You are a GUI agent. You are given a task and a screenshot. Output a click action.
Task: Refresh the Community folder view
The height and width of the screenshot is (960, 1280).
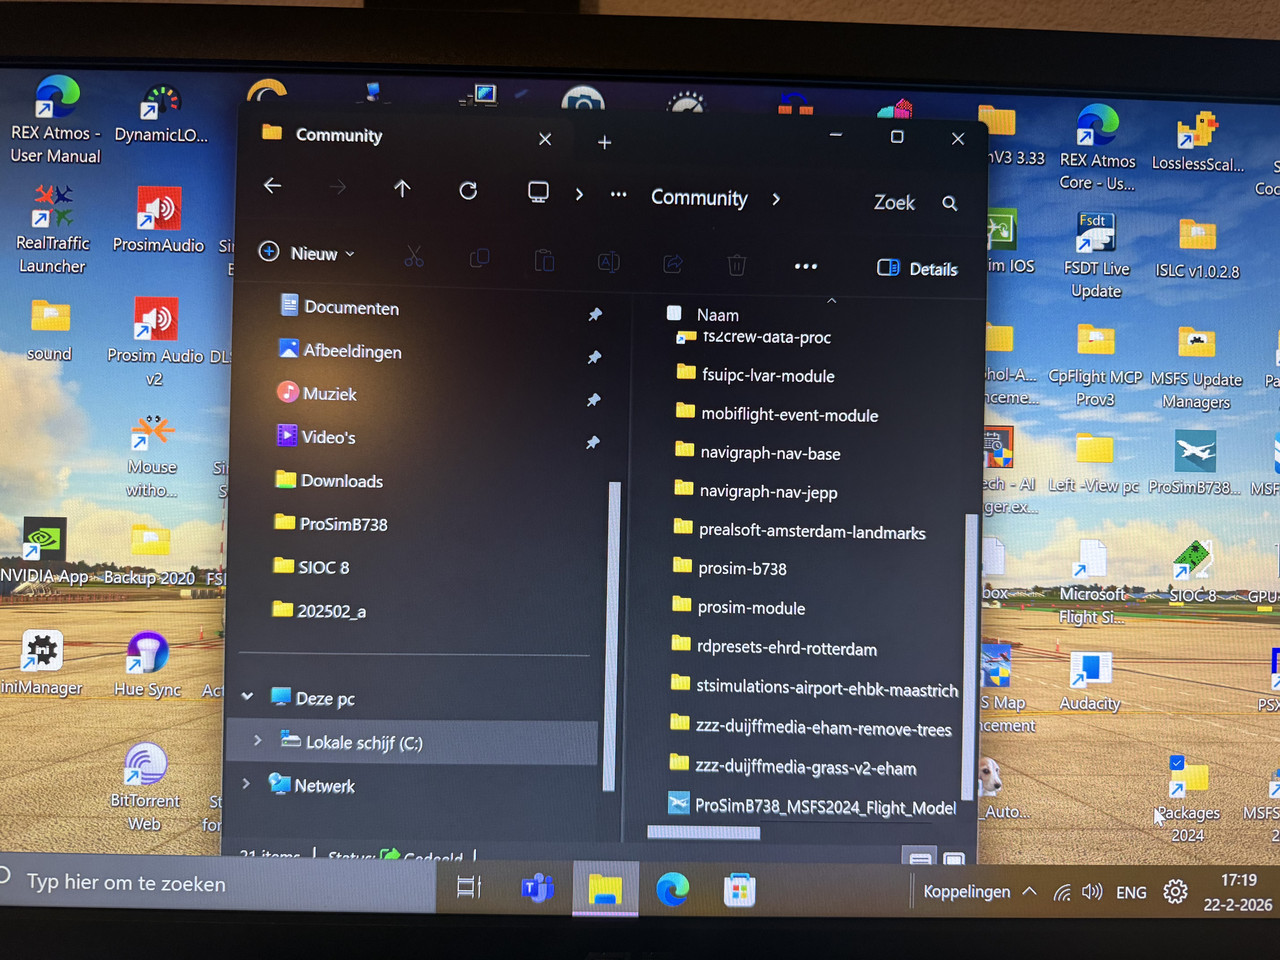468,190
